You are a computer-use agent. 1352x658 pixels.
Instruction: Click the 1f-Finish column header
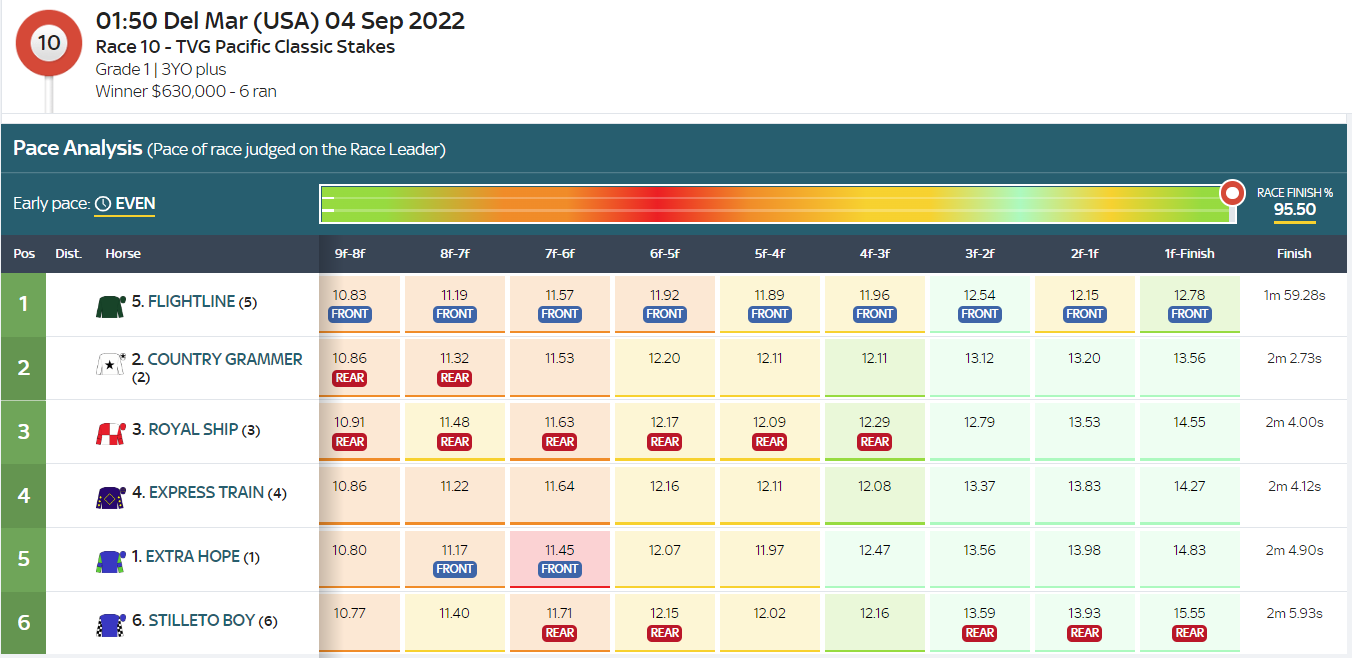[x=1189, y=254]
